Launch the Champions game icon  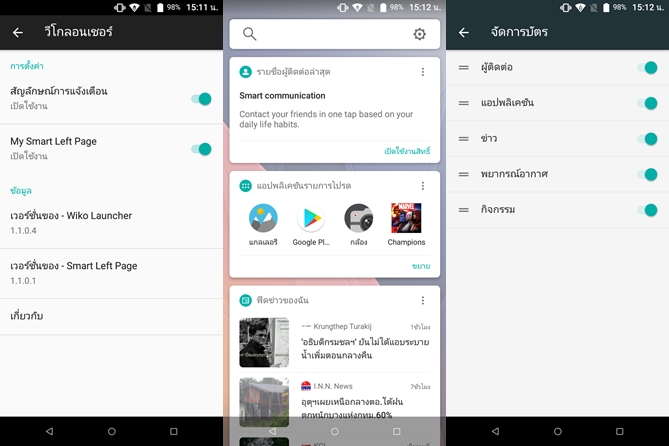point(406,219)
